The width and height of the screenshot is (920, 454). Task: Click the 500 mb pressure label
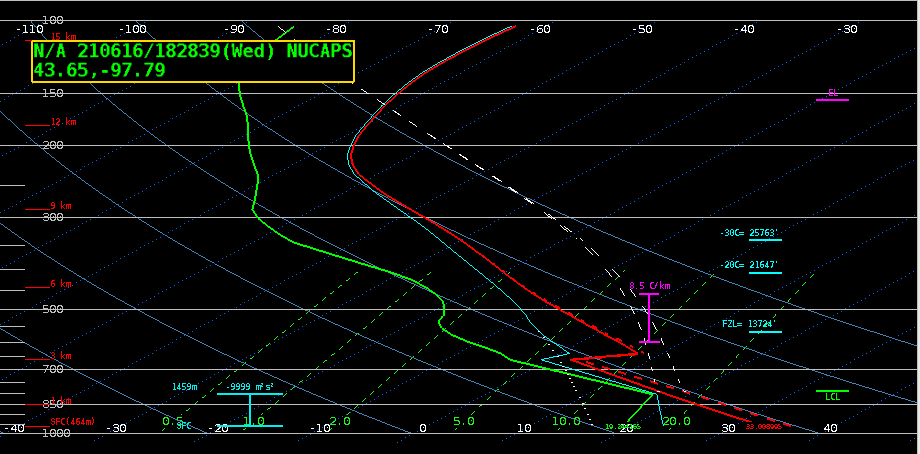point(53,309)
